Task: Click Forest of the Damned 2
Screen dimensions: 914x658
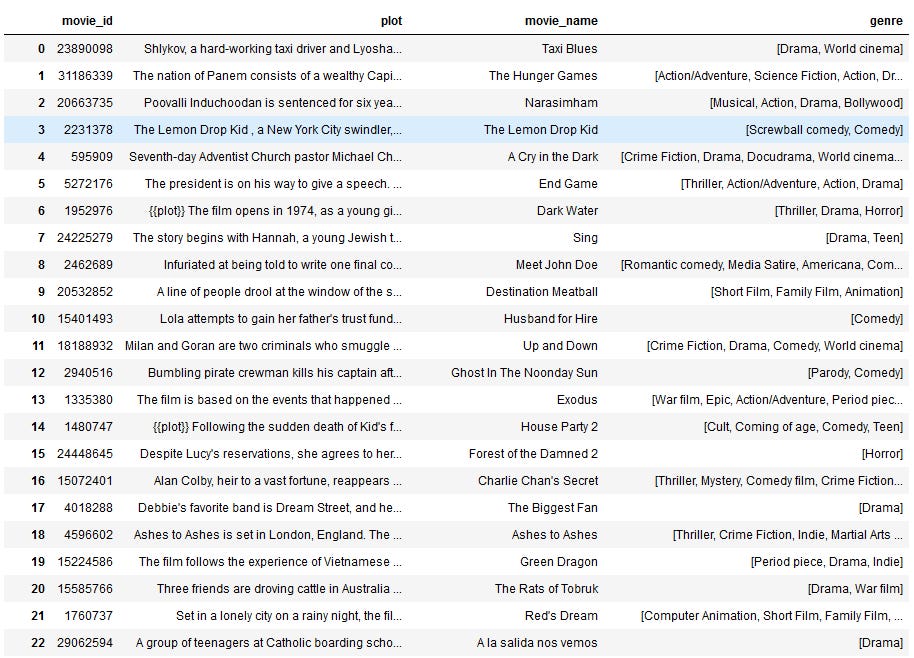Action: (533, 454)
